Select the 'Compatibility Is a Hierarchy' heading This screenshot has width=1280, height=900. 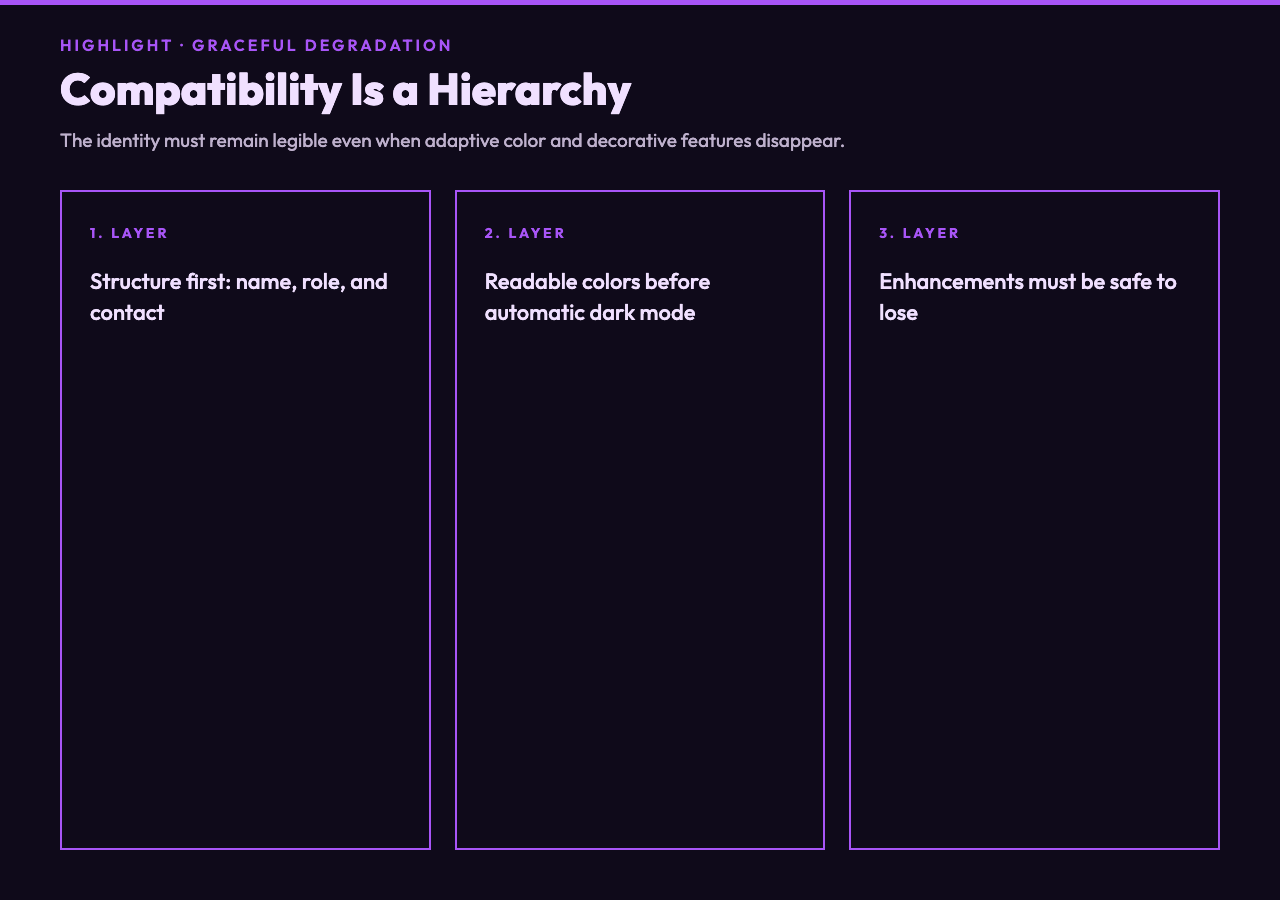[x=345, y=90]
